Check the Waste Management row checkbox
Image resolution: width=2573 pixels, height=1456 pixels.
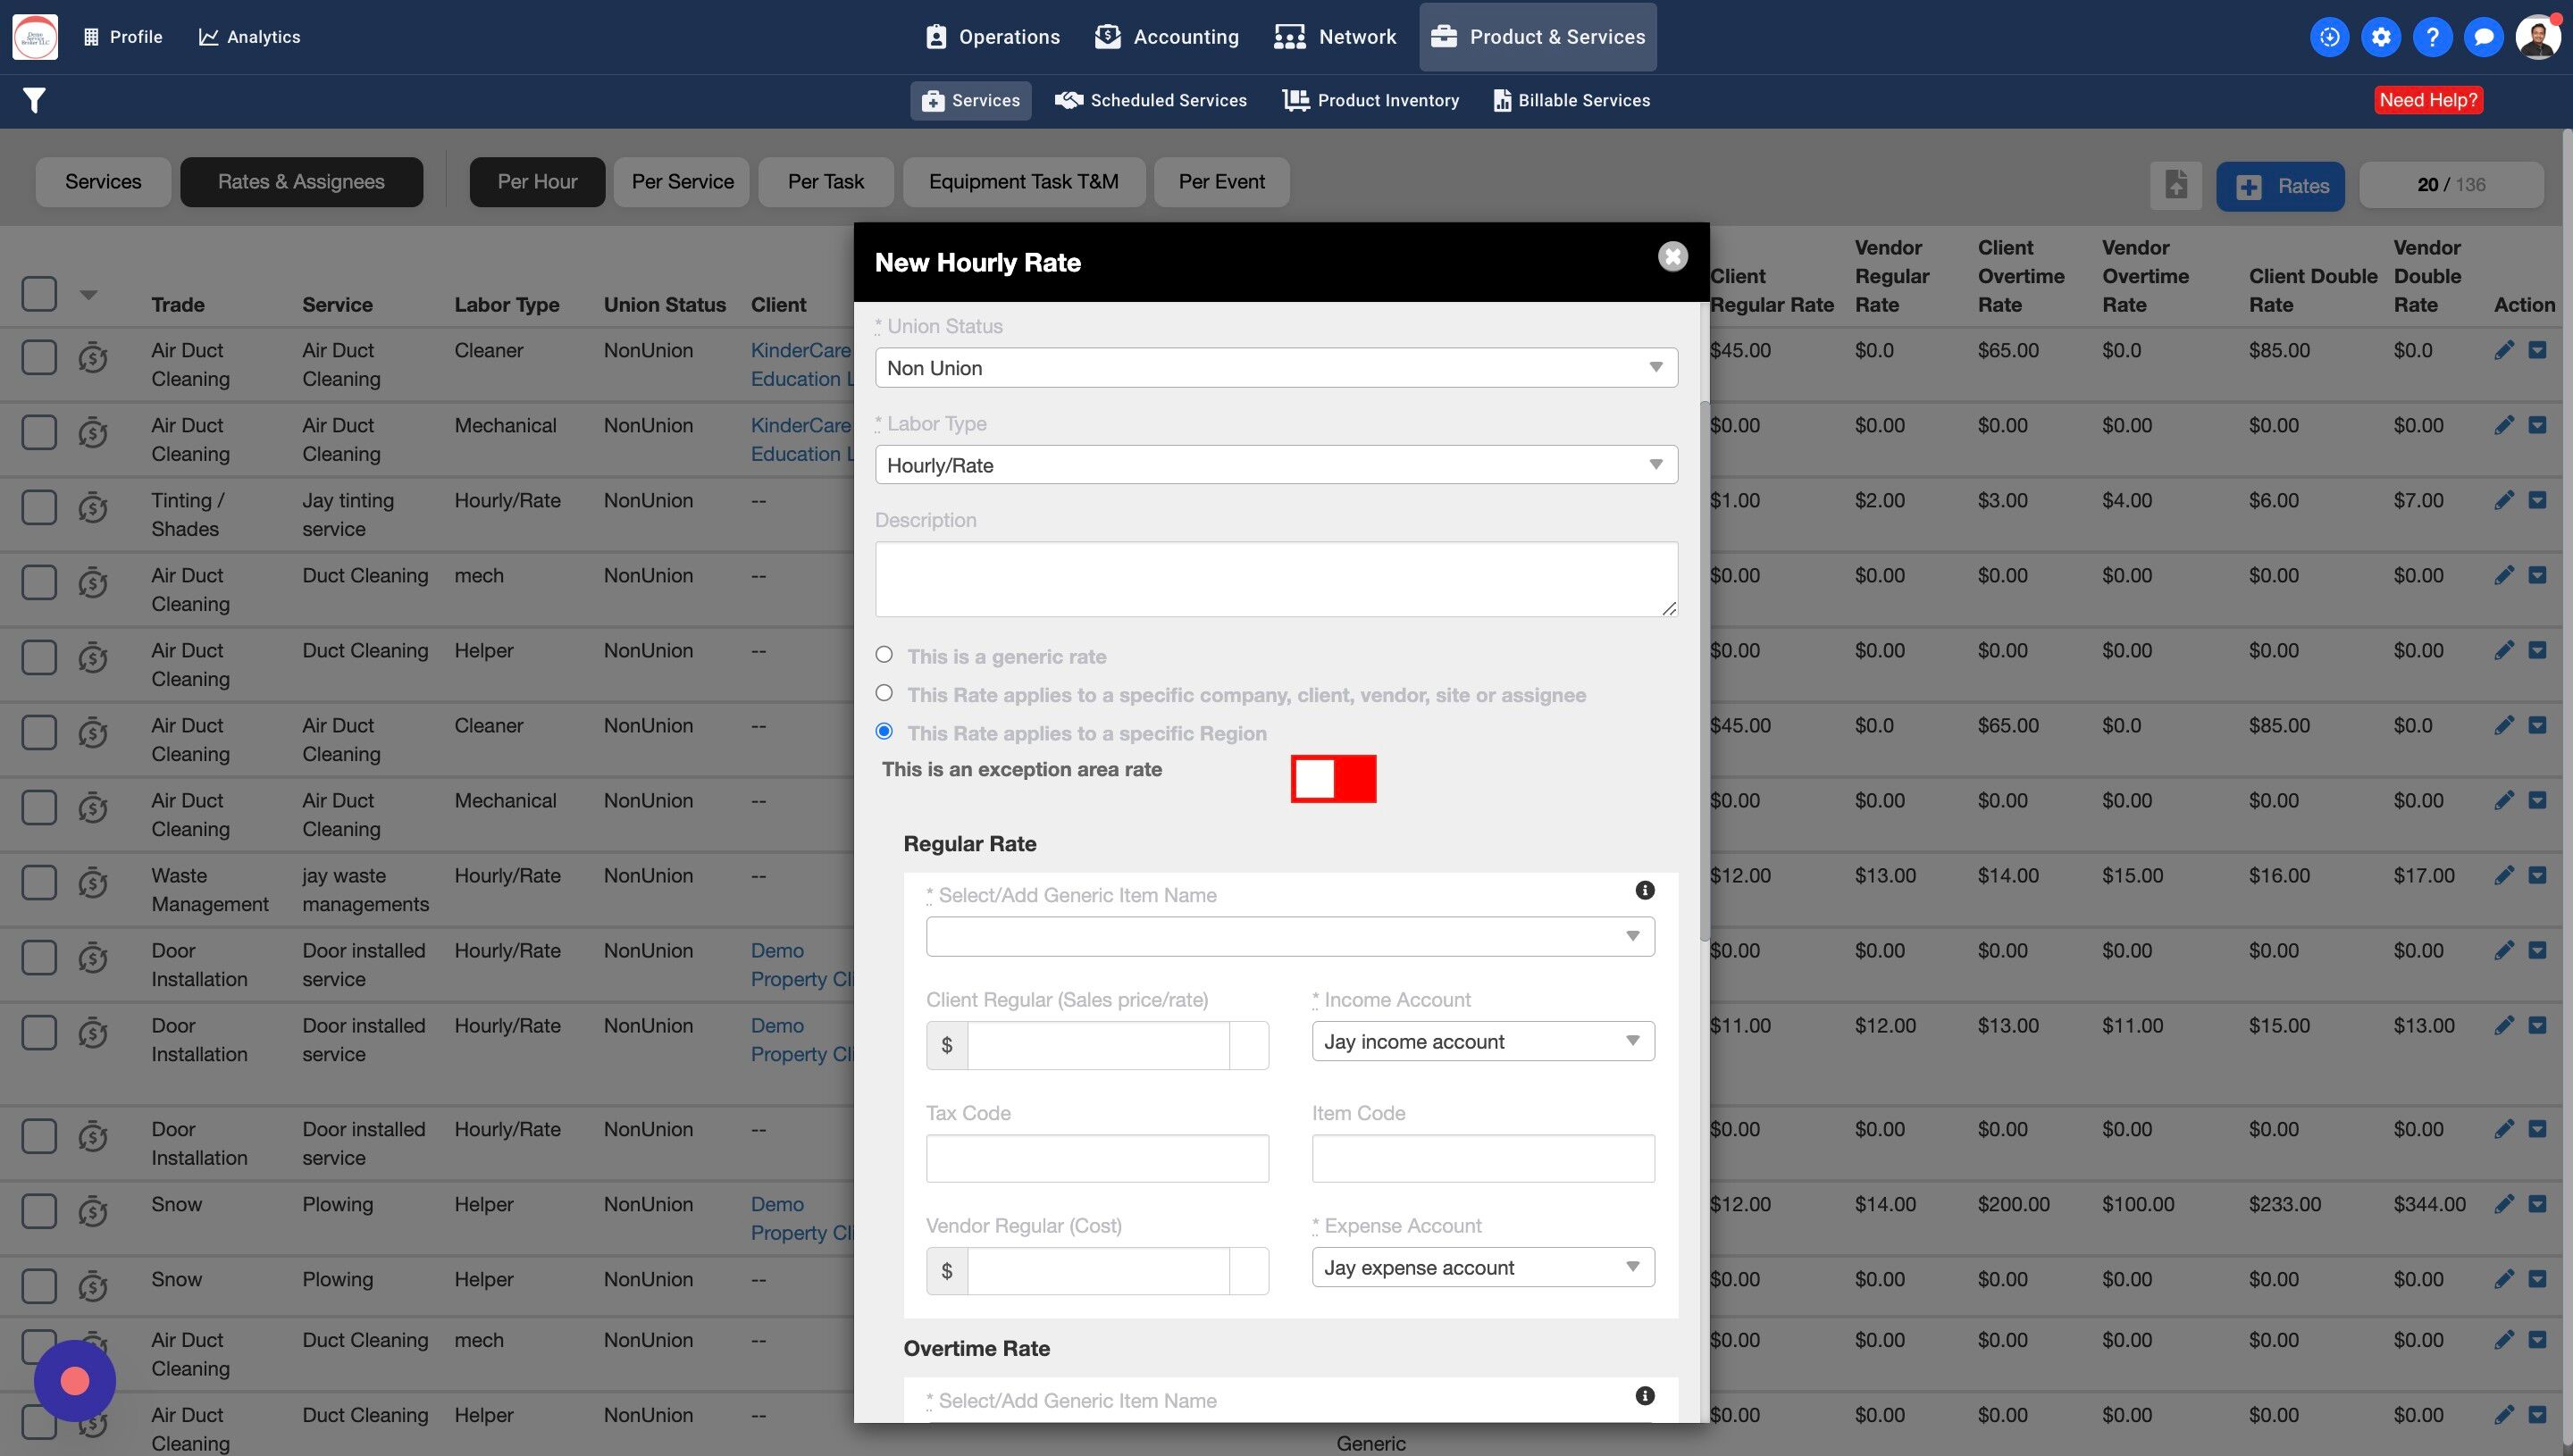[39, 882]
